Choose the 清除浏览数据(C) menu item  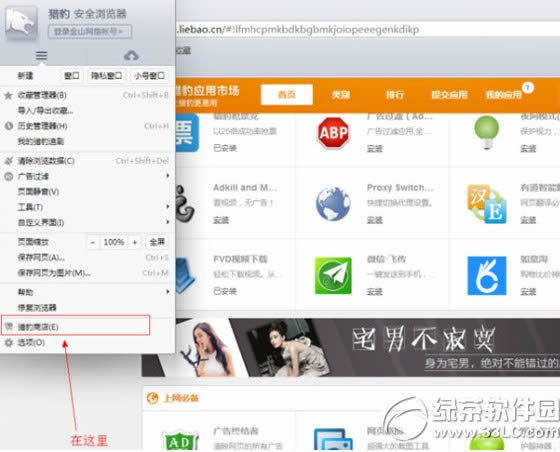(88, 161)
